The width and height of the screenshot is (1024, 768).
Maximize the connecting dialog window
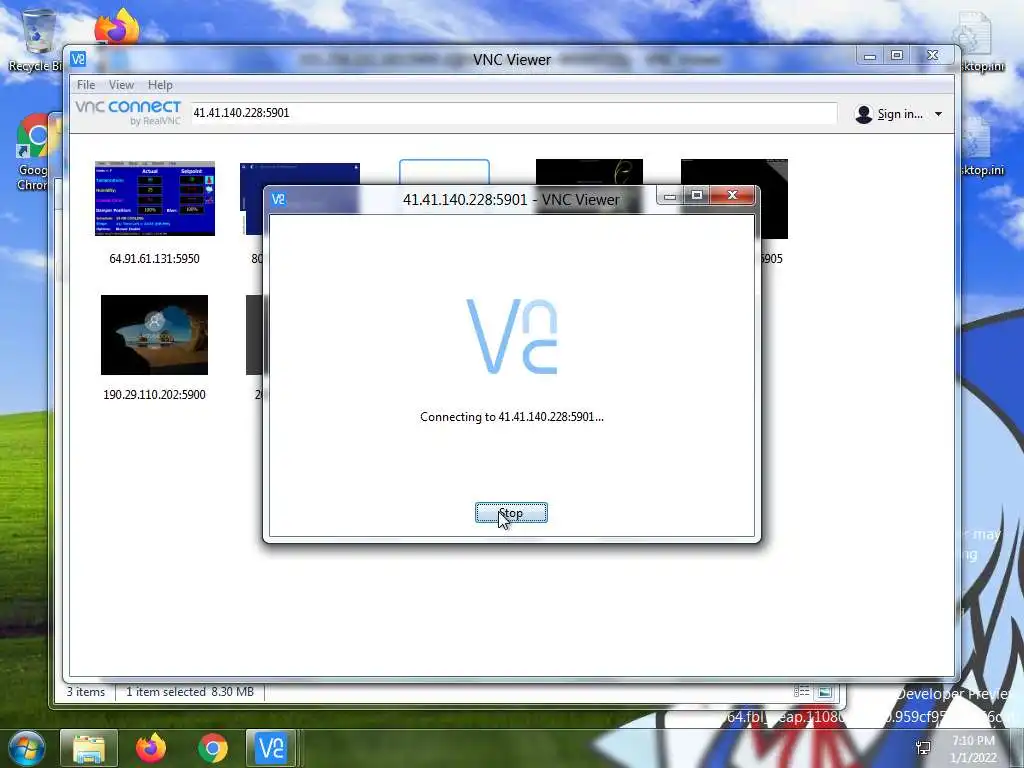point(697,195)
